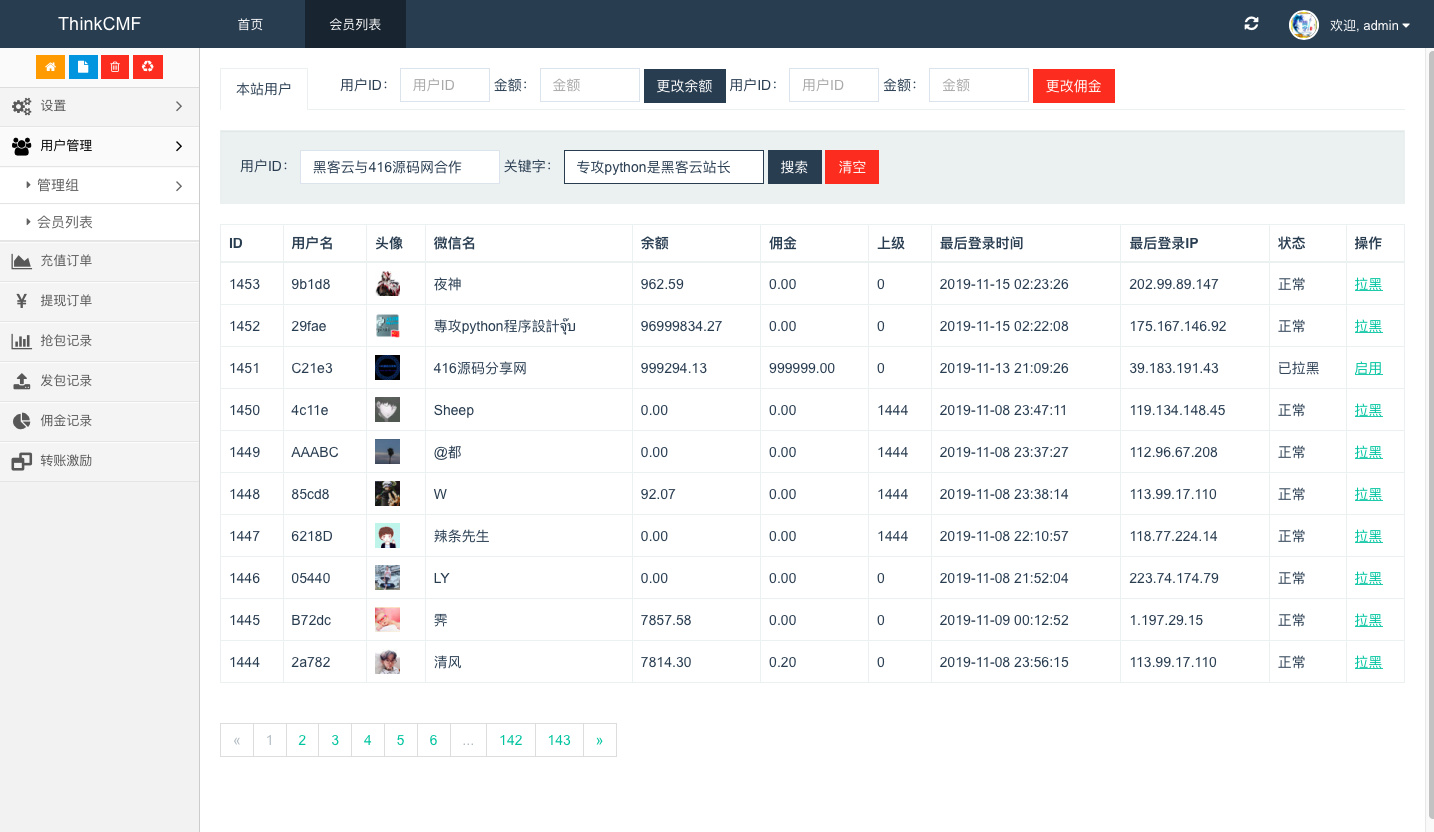1434x832 pixels.
Task: Click the red trash shortcut icon
Action: [x=115, y=67]
